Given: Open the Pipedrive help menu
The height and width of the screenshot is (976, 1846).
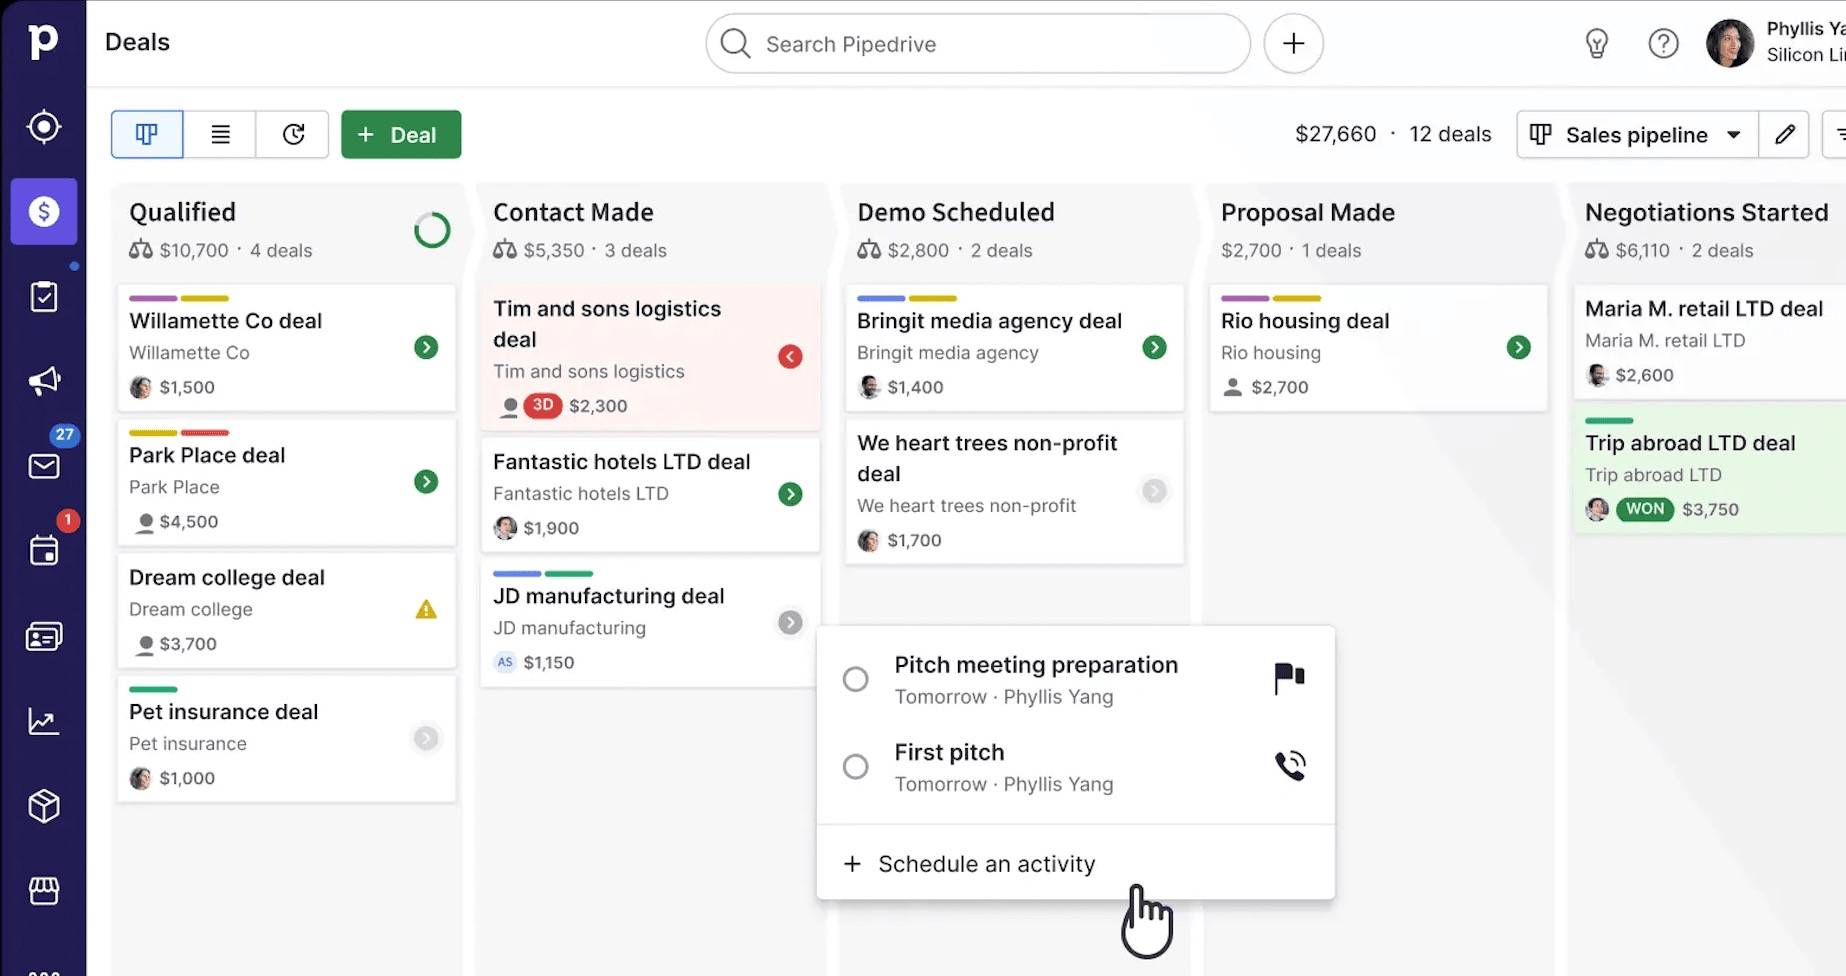Looking at the screenshot, I should click(1663, 43).
